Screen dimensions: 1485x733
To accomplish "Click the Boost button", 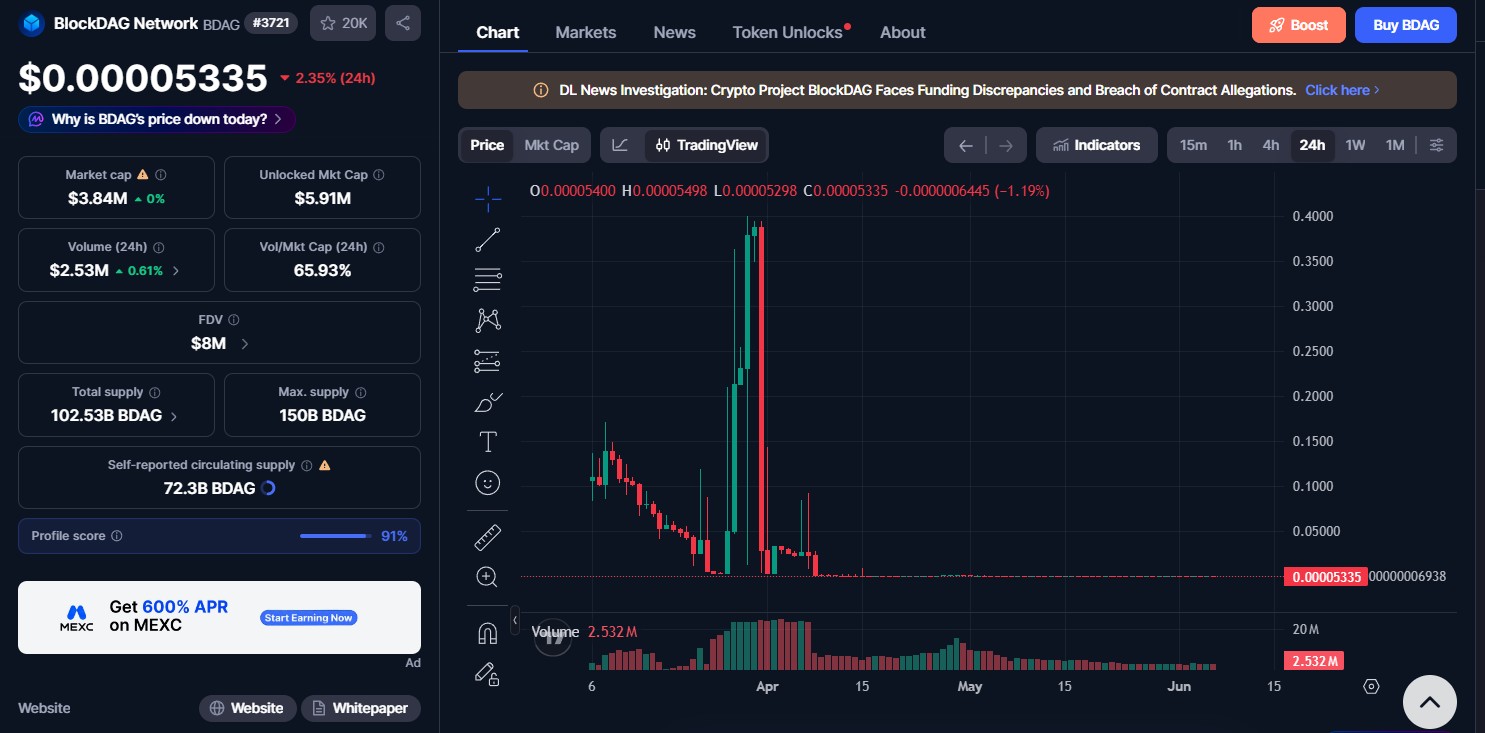I will [x=1299, y=25].
